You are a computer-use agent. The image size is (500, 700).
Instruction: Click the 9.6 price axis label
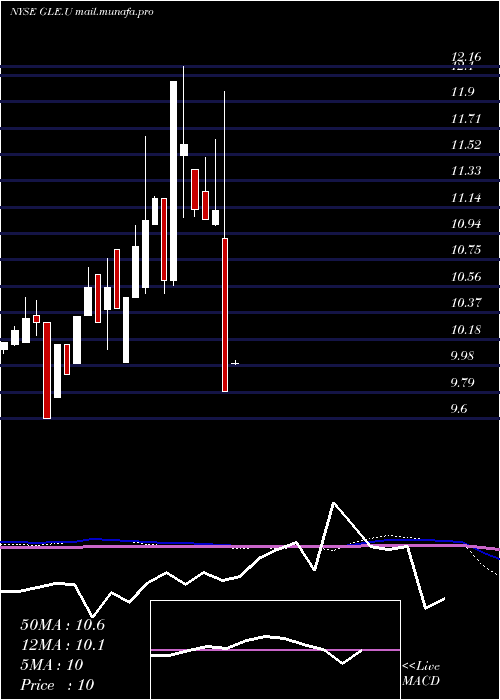click(x=459, y=408)
